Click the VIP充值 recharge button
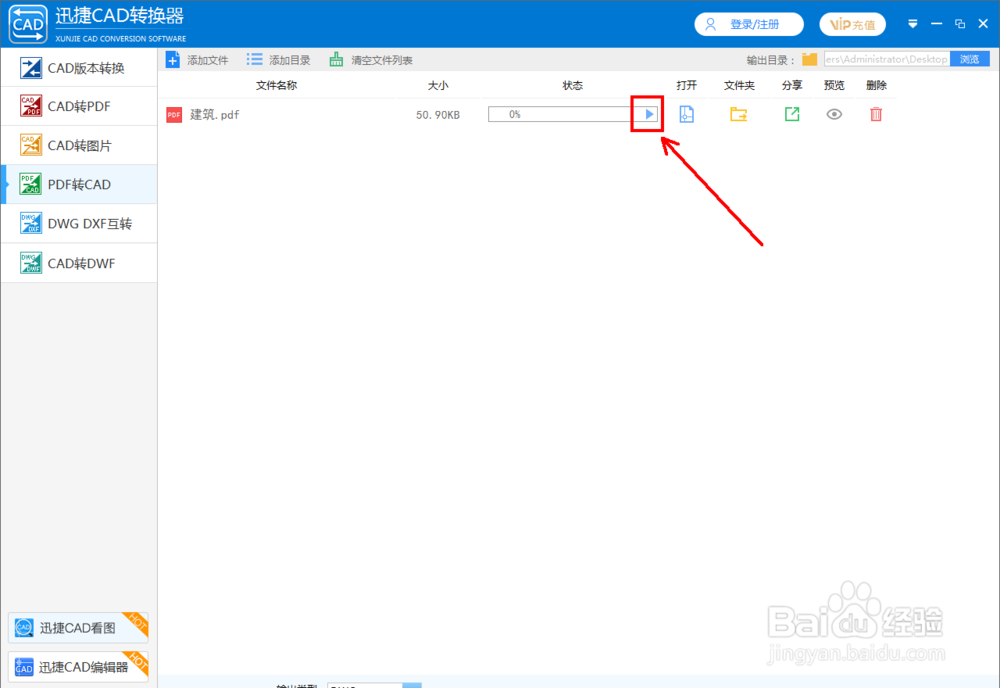 [852, 24]
